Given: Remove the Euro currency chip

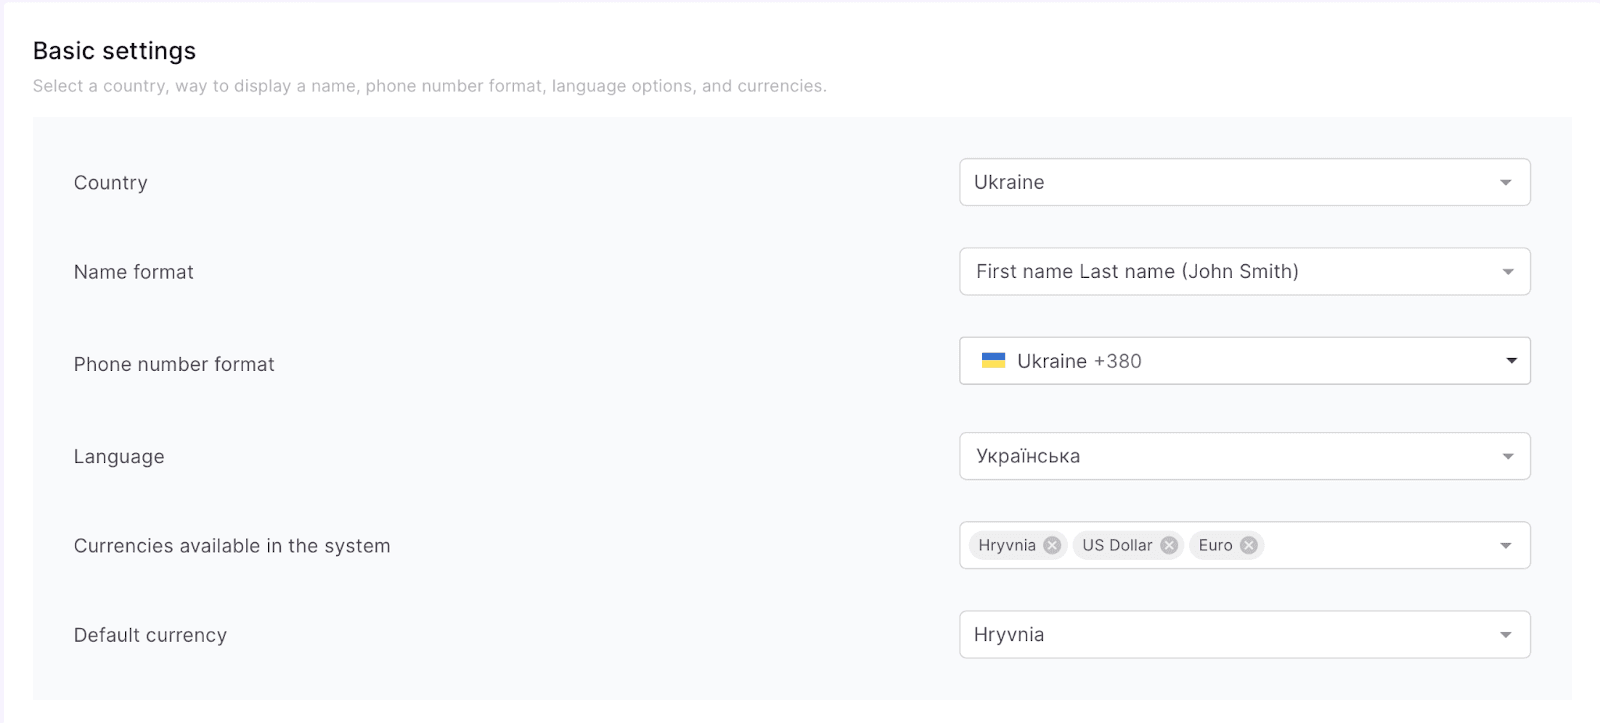Looking at the screenshot, I should pyautogui.click(x=1249, y=545).
